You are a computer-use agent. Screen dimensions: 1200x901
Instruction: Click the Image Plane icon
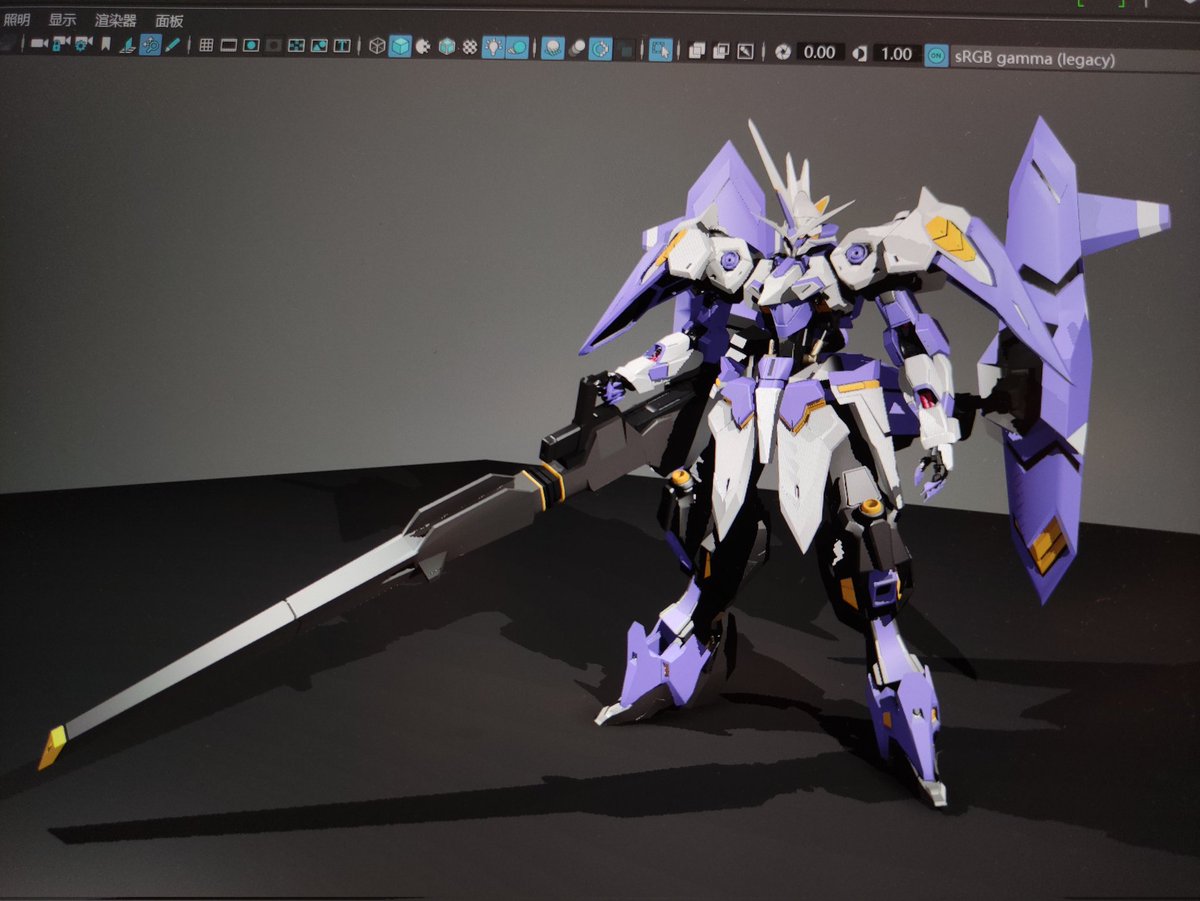click(128, 45)
